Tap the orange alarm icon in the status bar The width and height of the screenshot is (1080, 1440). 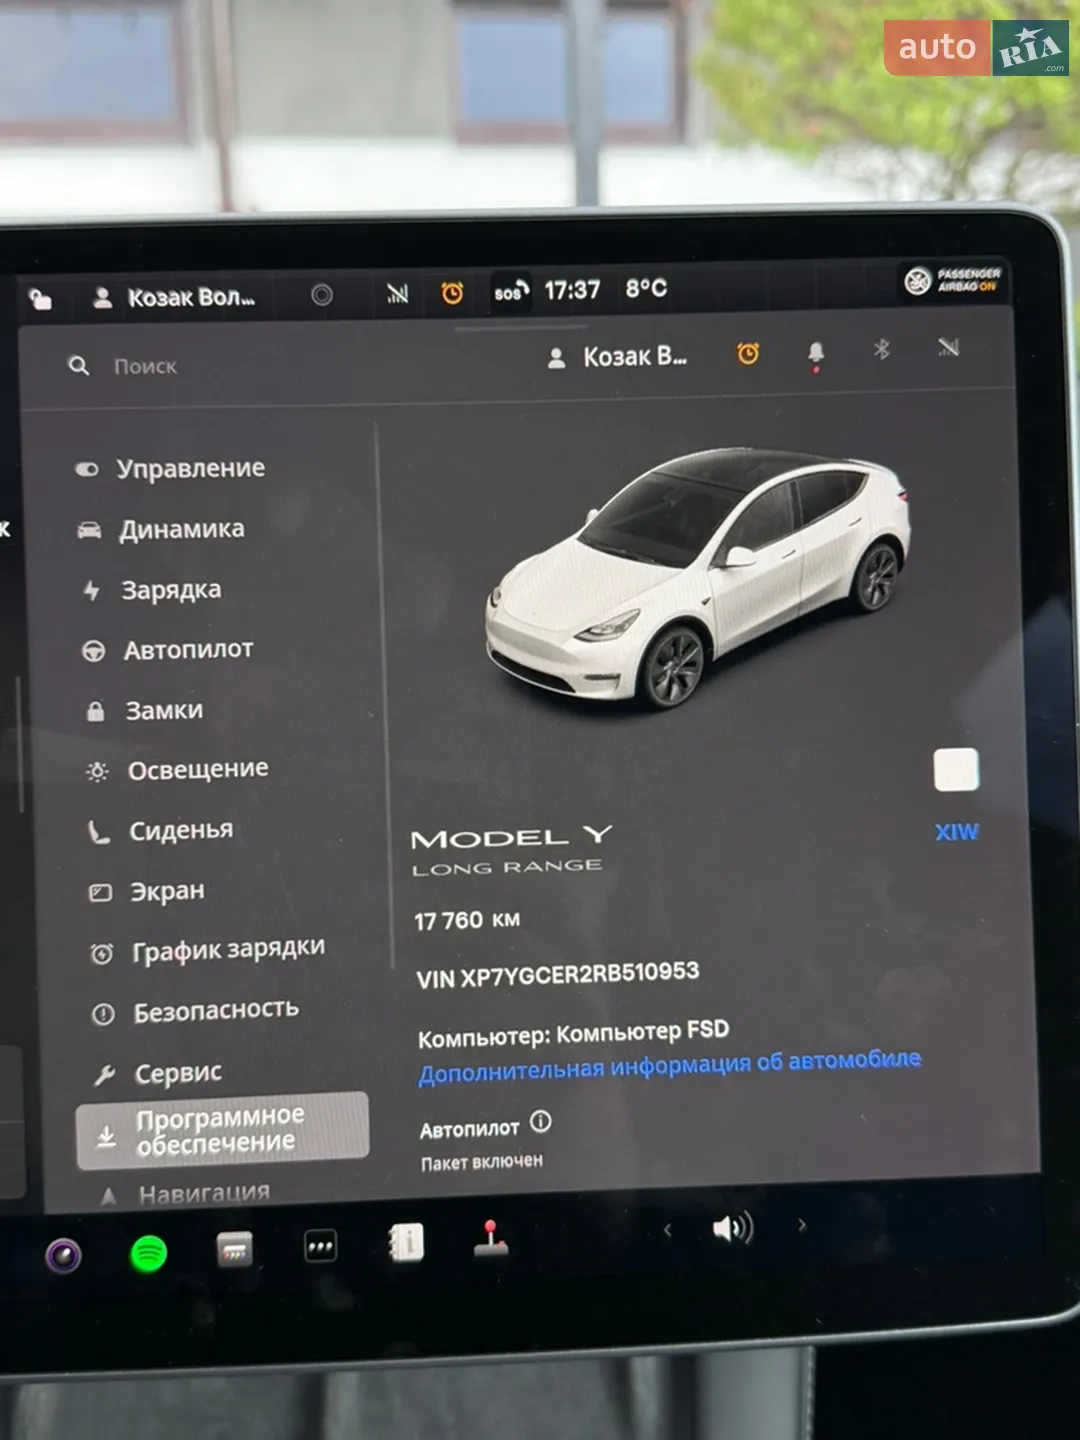(x=452, y=292)
